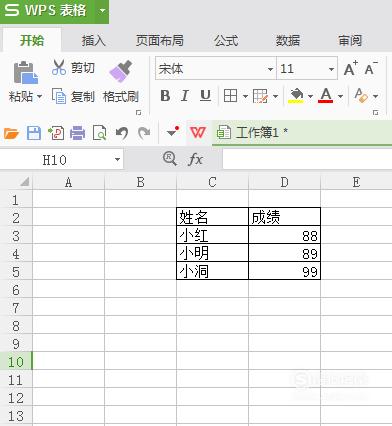
Task: Expand the borders dropdown arrow
Action: click(x=245, y=96)
